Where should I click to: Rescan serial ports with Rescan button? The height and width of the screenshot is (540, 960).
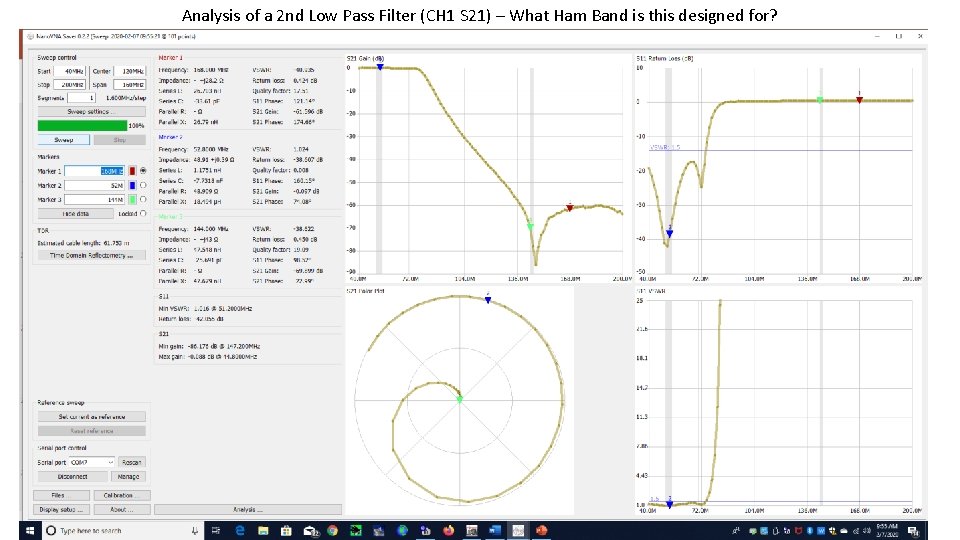pyautogui.click(x=132, y=462)
